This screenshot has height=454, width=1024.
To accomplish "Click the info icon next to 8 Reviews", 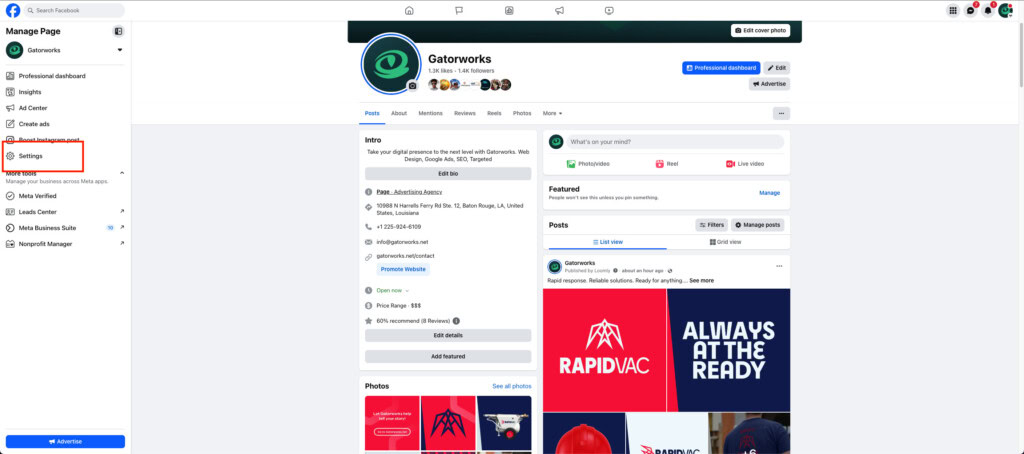I will coord(456,321).
